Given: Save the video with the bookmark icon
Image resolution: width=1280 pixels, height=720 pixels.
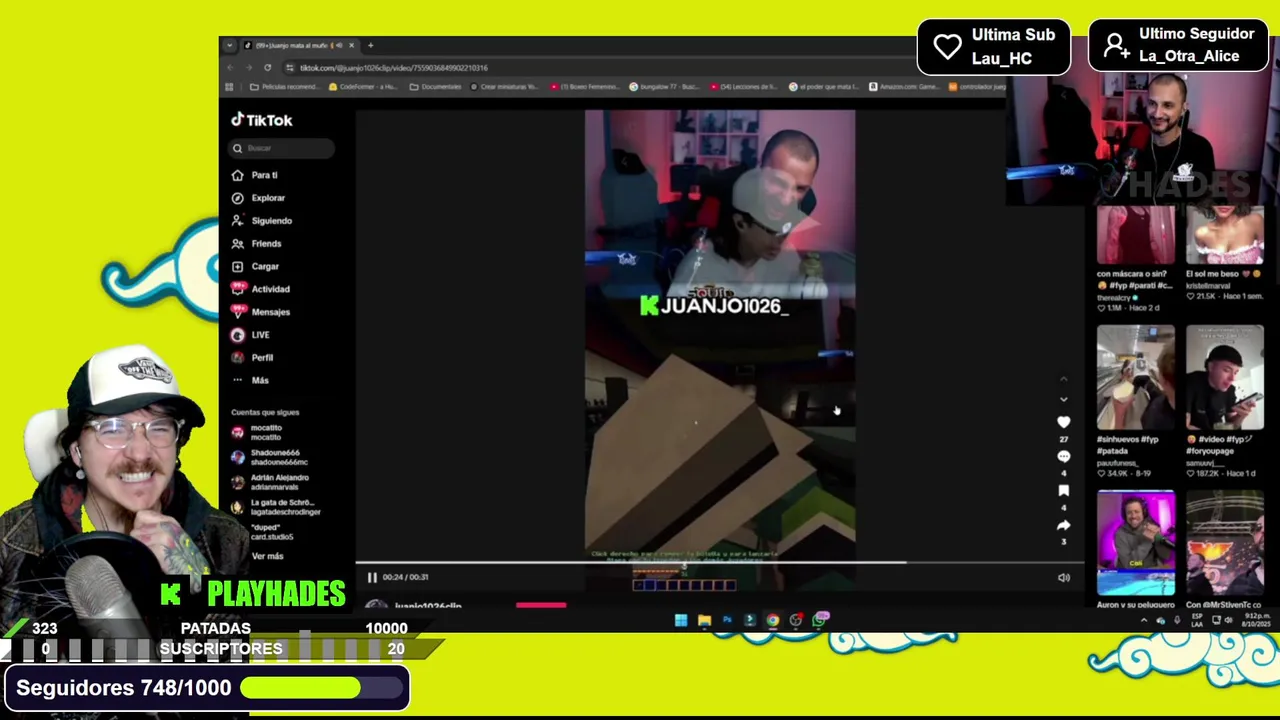Looking at the screenshot, I should pyautogui.click(x=1064, y=490).
